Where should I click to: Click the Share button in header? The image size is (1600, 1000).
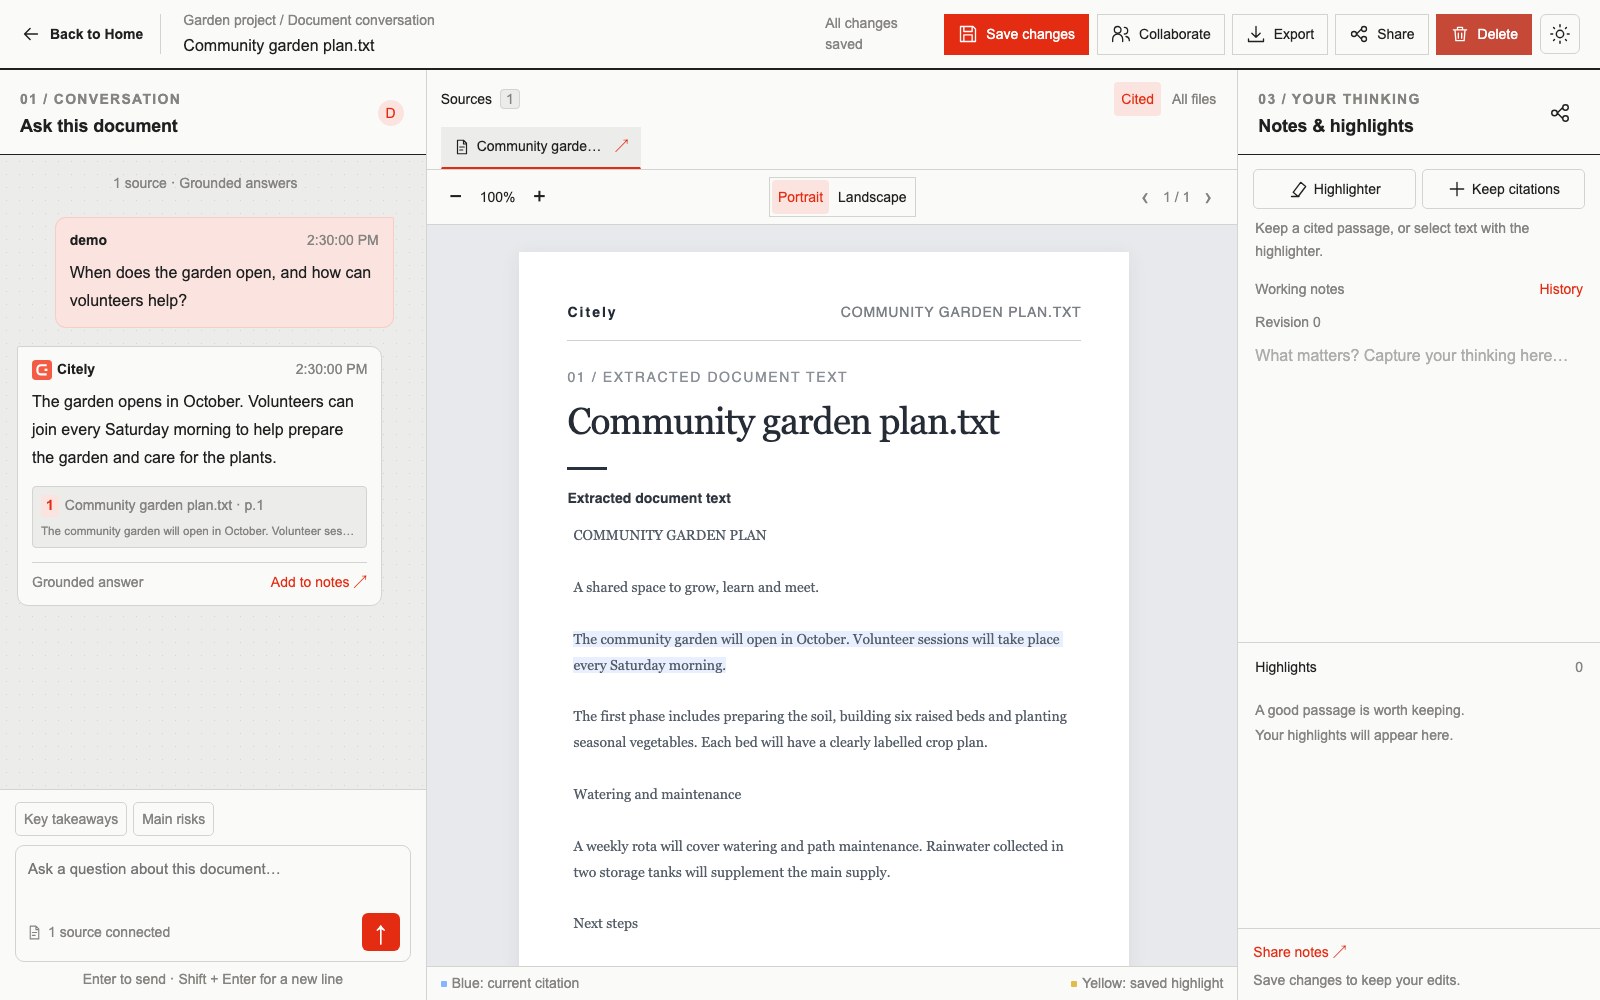[x=1382, y=34]
